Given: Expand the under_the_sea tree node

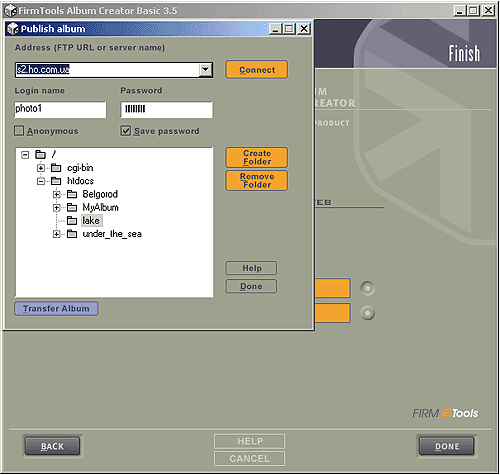Looking at the screenshot, I should click(56, 234).
